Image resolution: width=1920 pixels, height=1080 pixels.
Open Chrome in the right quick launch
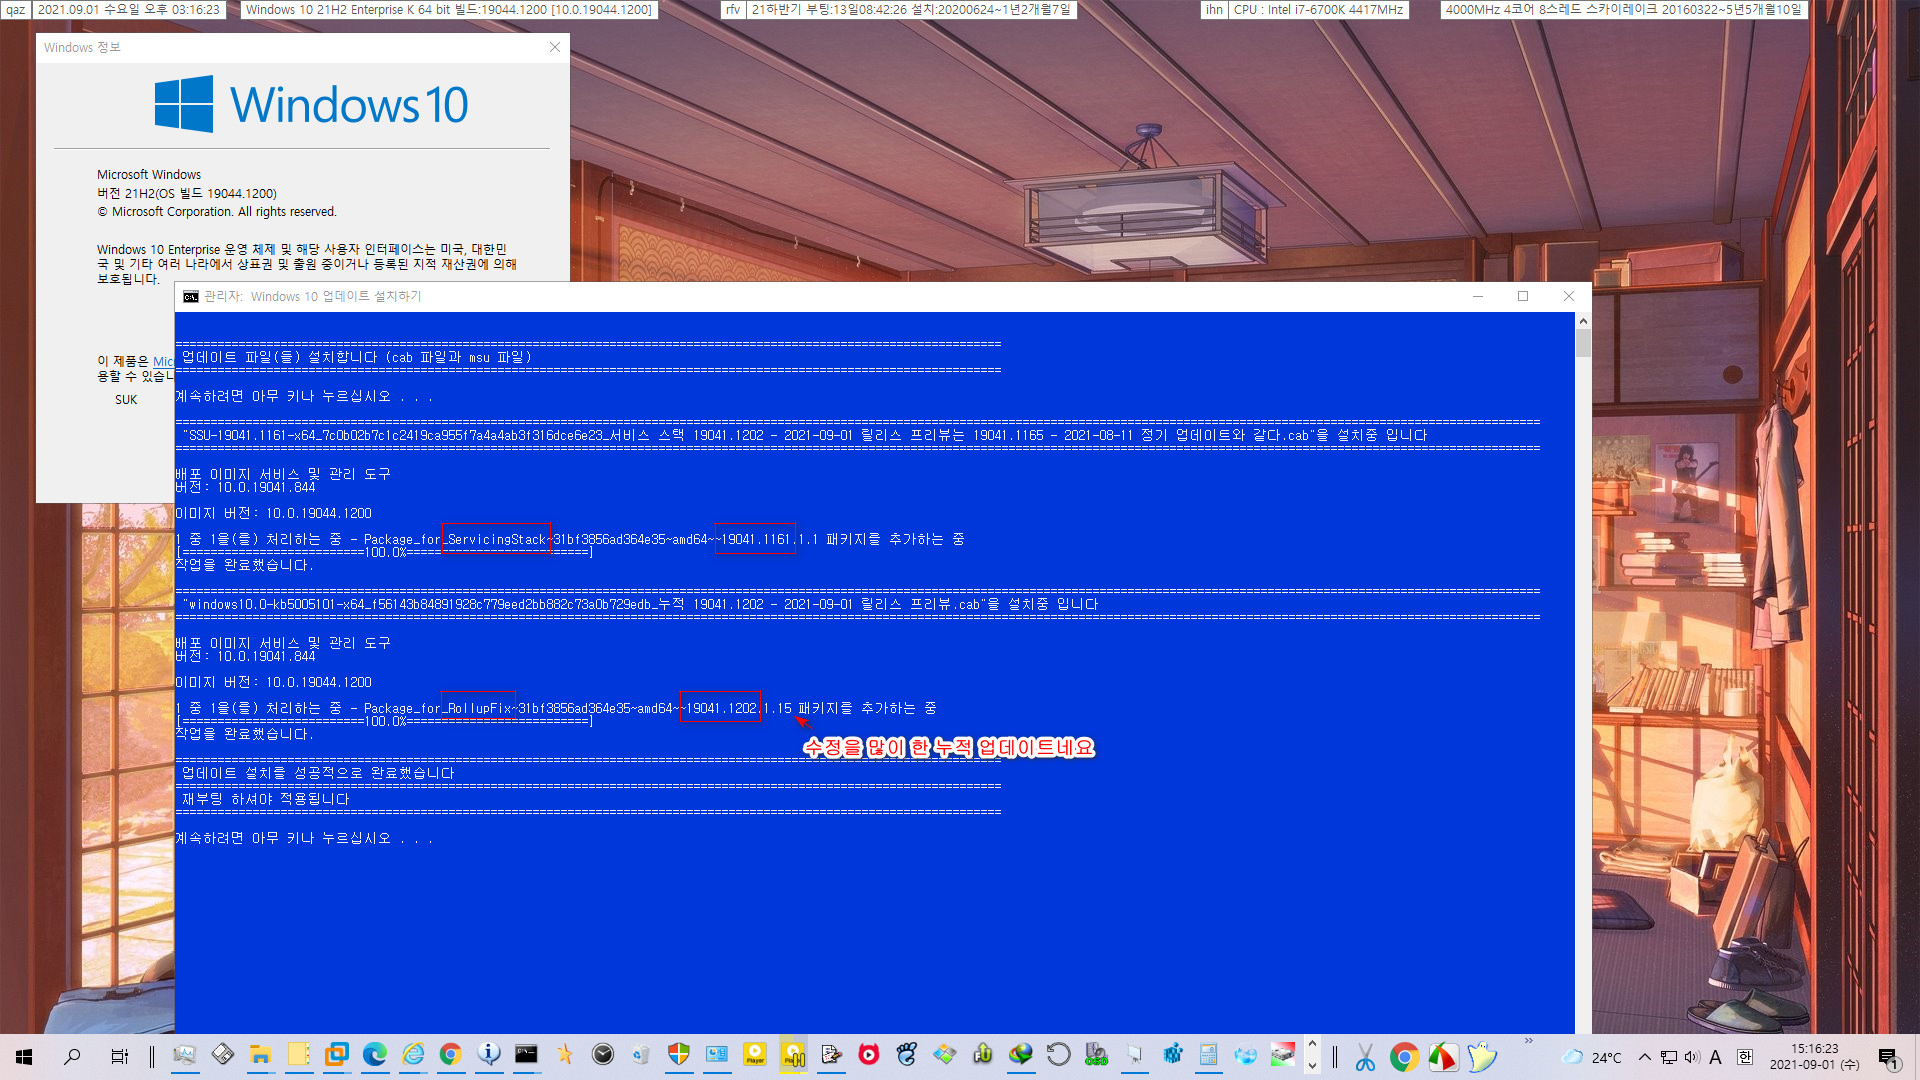click(1404, 1056)
